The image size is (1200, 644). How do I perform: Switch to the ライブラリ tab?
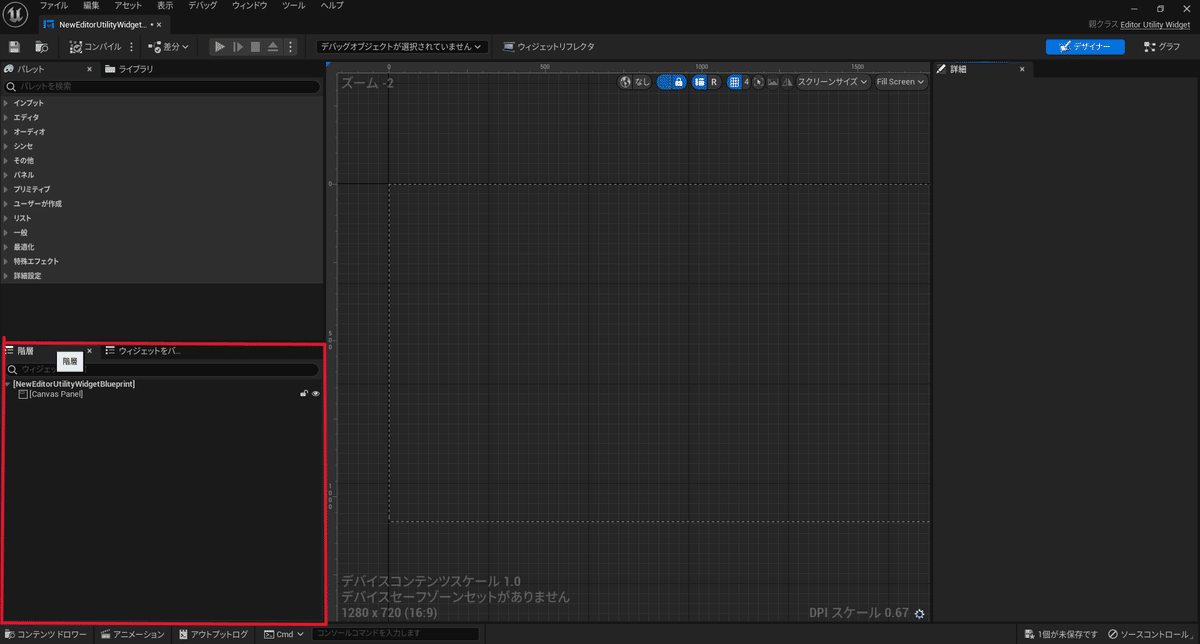134,68
